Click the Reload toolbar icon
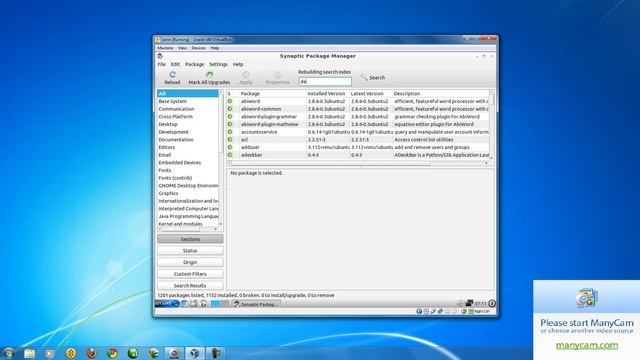The image size is (640, 360). pos(172,75)
